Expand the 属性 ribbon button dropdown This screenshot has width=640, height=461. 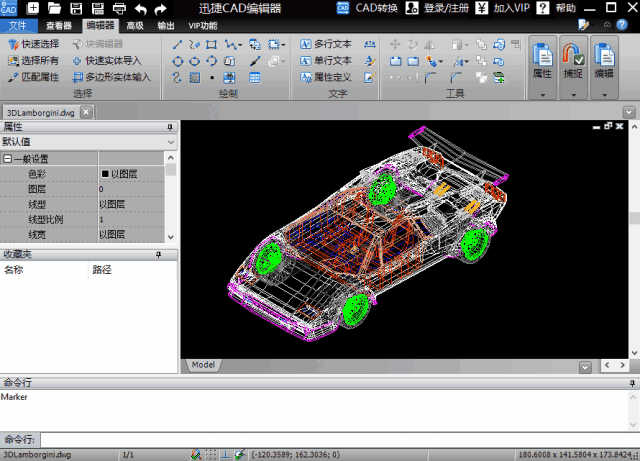[542, 95]
